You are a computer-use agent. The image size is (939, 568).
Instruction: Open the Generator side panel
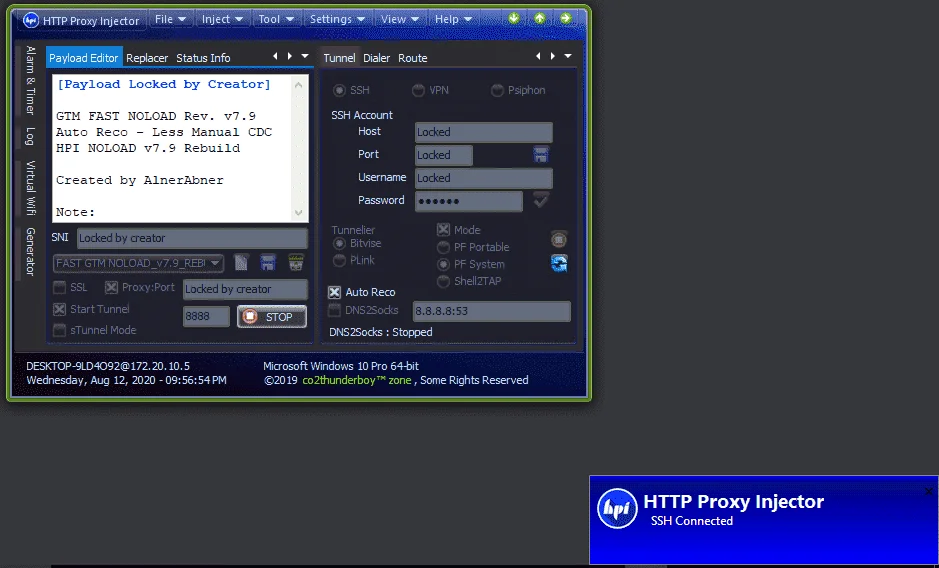coord(30,252)
